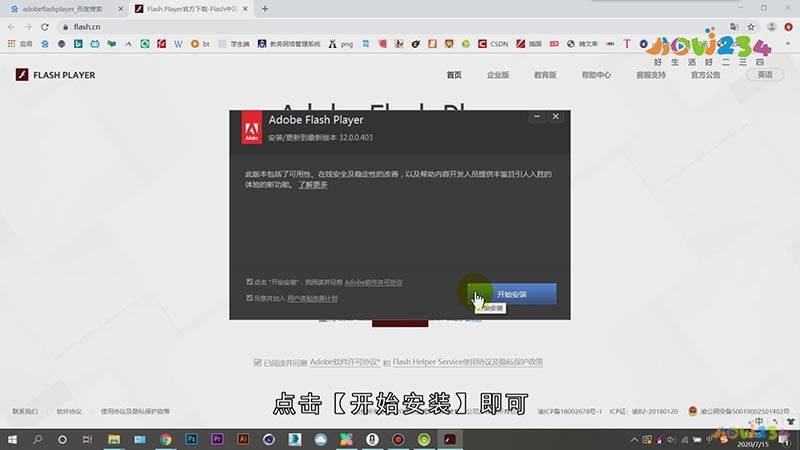Switch site language with 英语 button
The width and height of the screenshot is (800, 450).
(x=765, y=75)
